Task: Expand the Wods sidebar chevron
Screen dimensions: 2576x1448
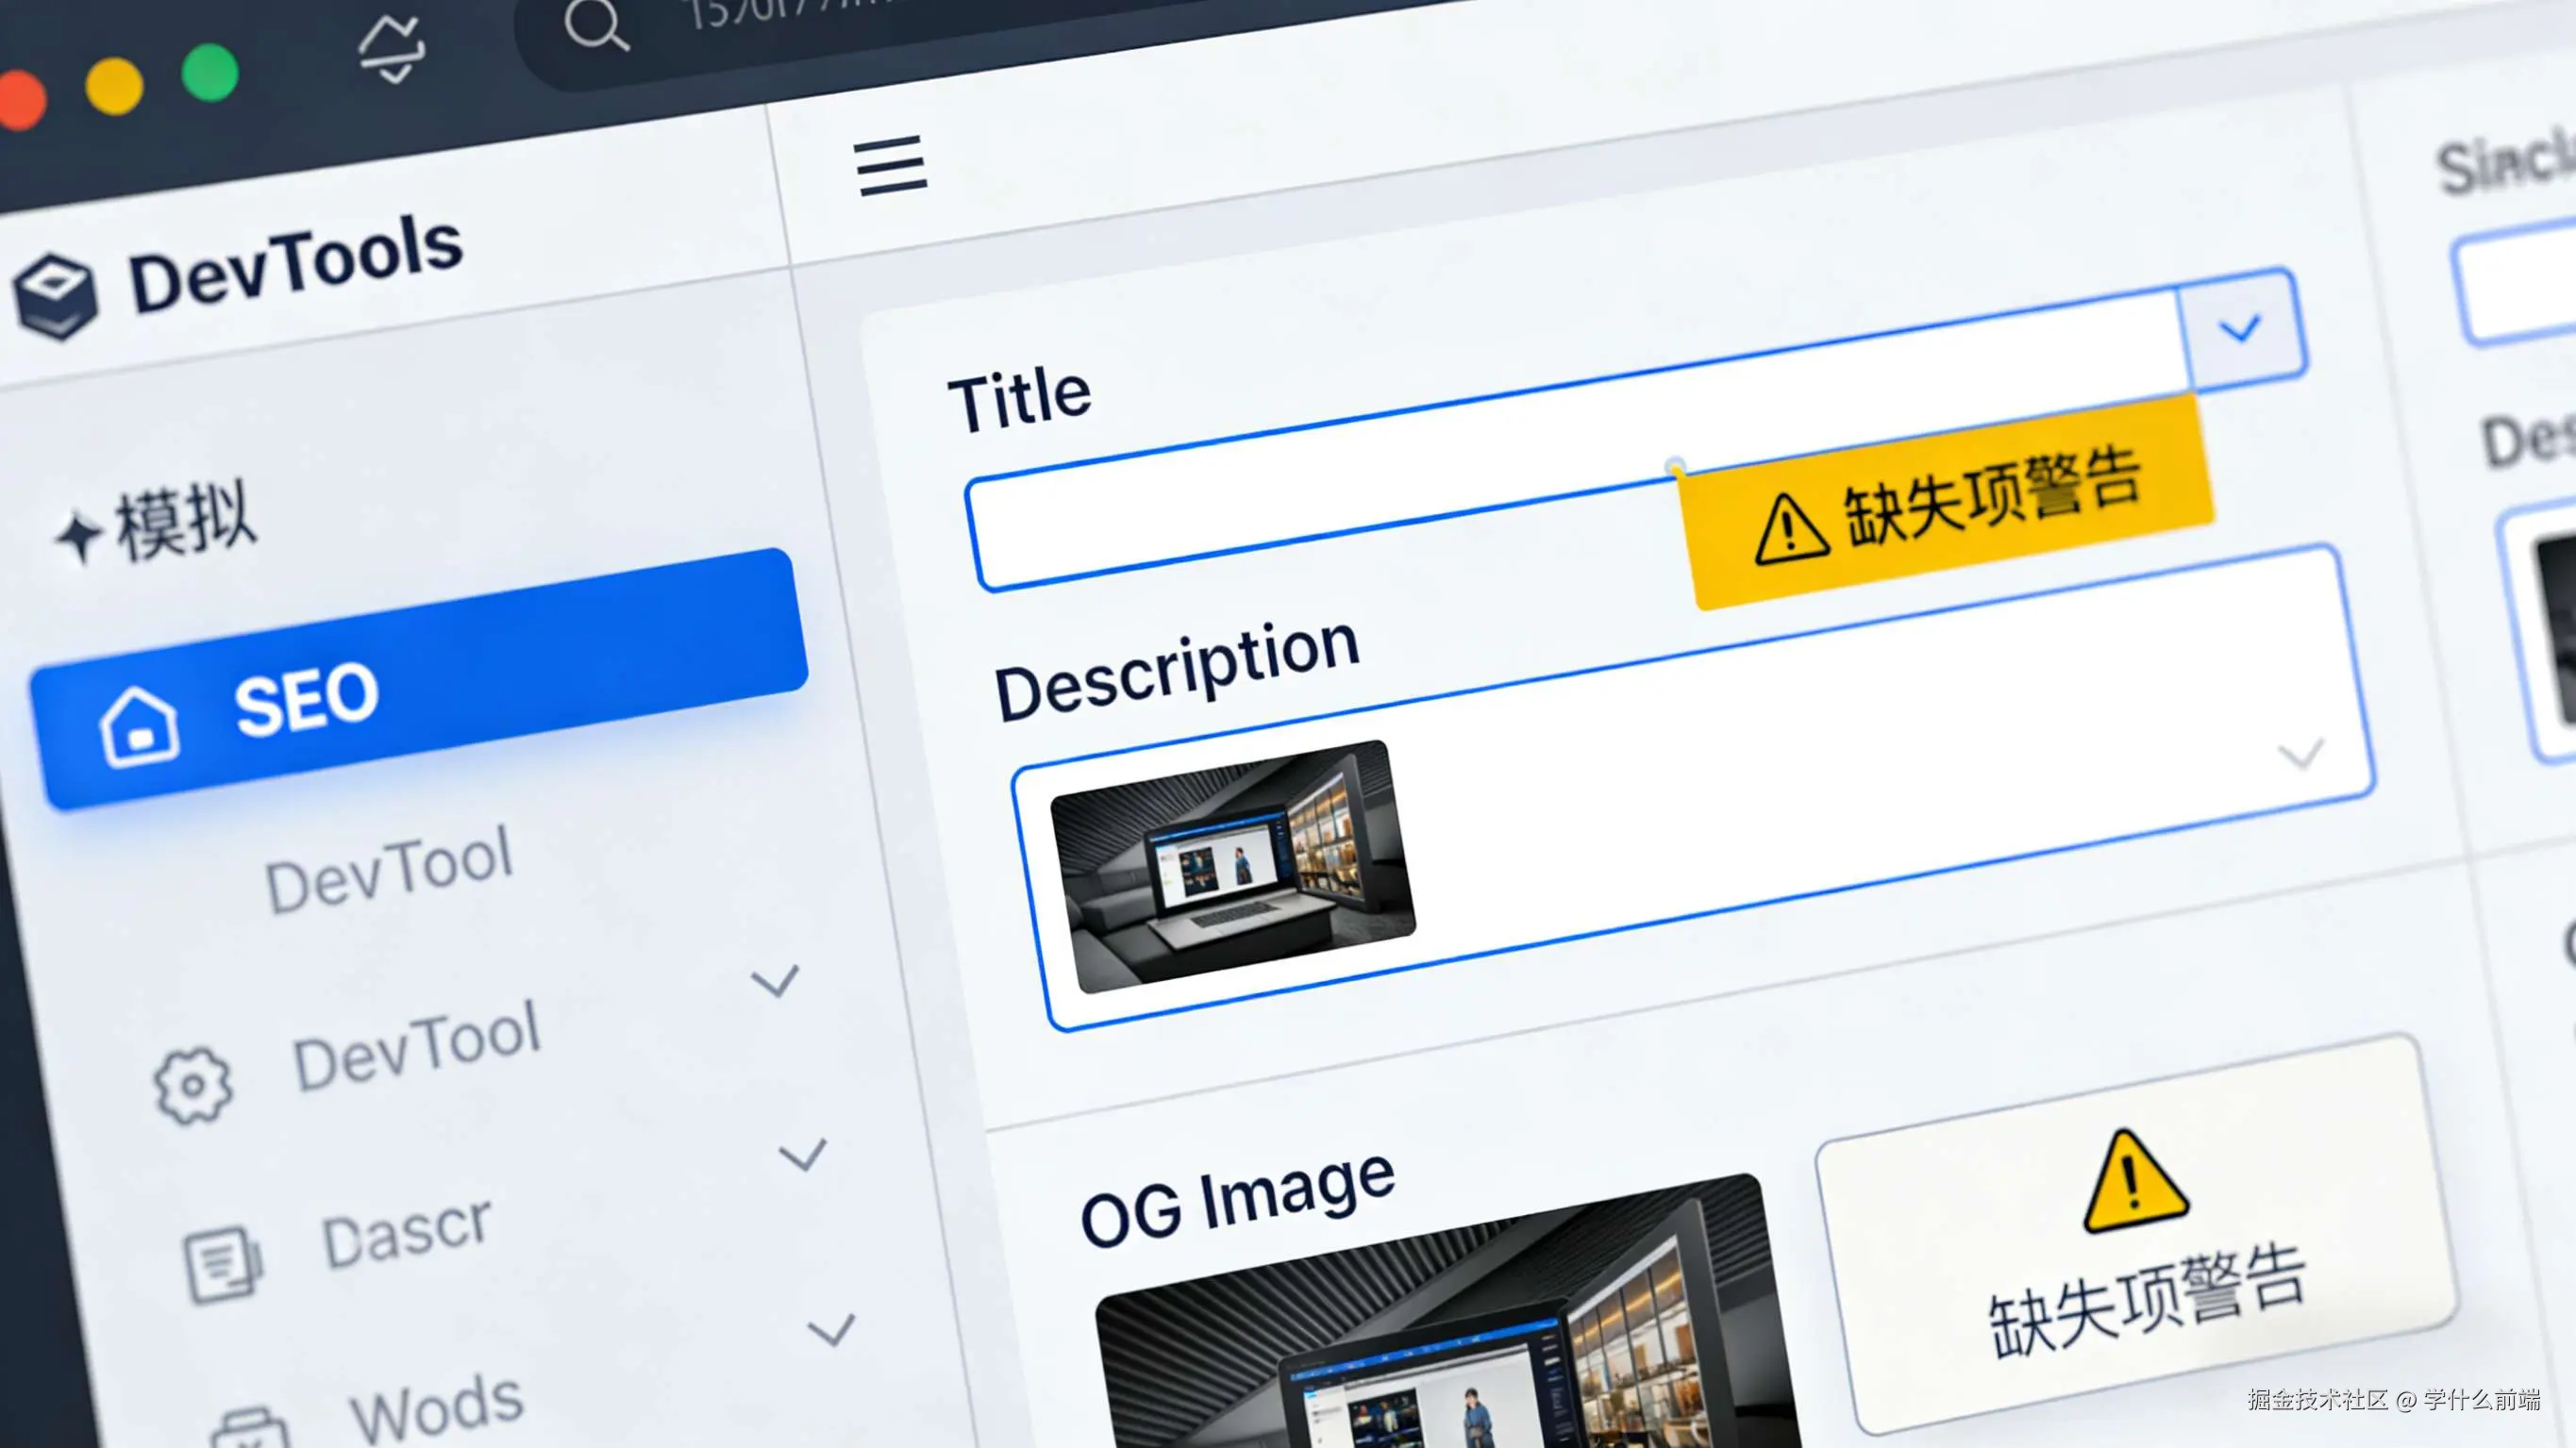Action: pos(831,1330)
